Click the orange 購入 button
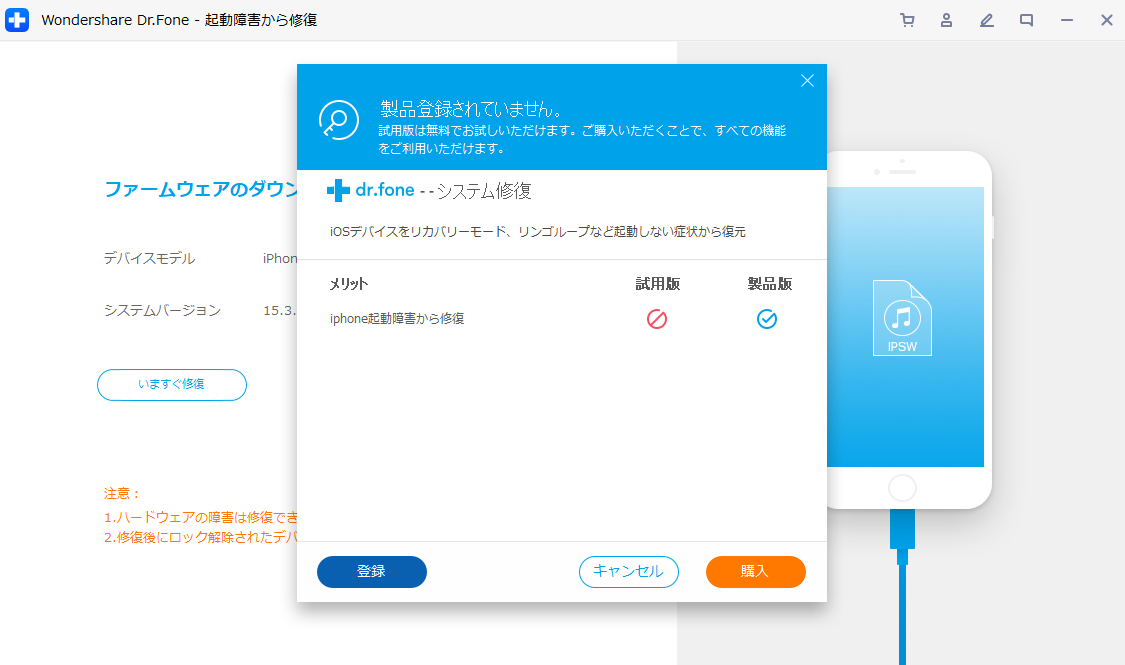 point(756,572)
